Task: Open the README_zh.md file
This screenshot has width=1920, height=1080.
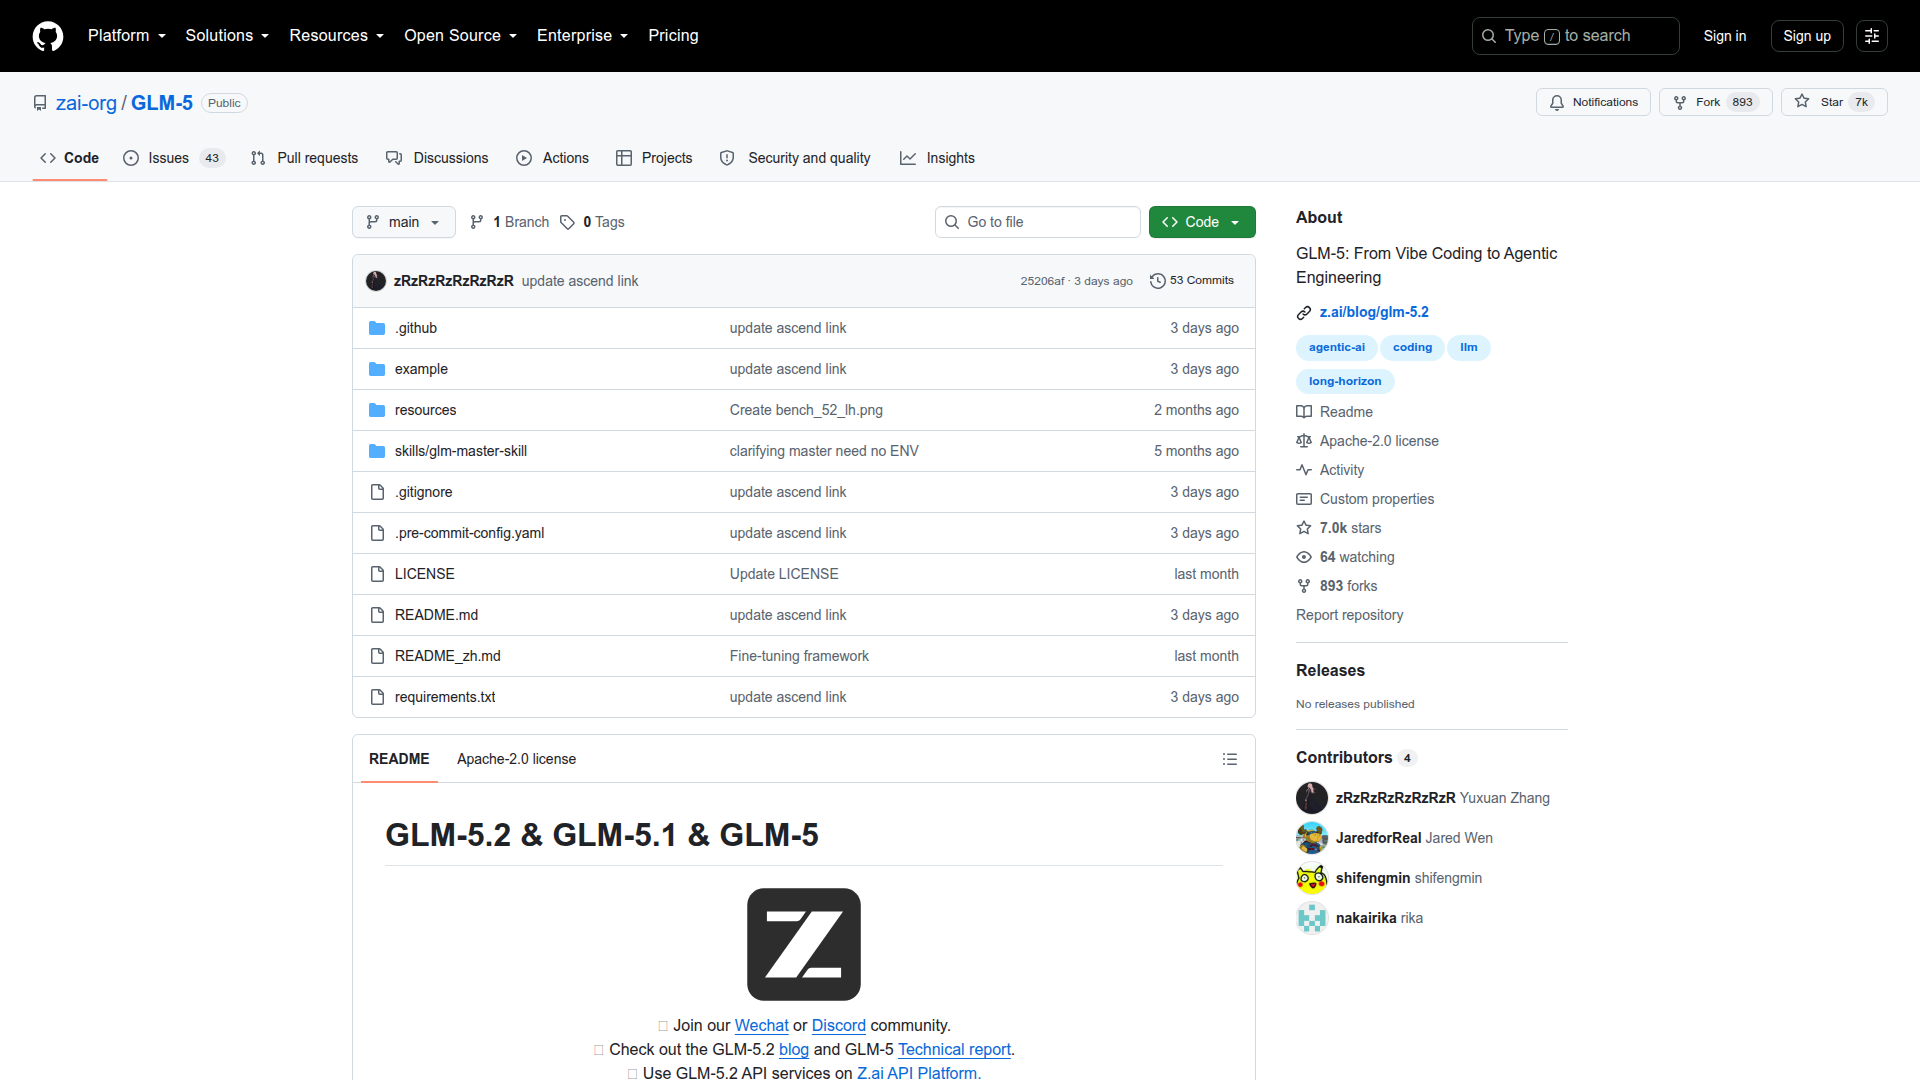Action: coord(447,656)
